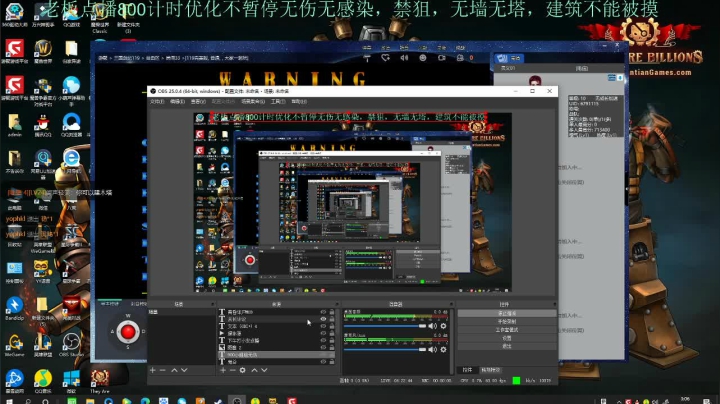Switch to the 控件 dock tab

click(467, 370)
